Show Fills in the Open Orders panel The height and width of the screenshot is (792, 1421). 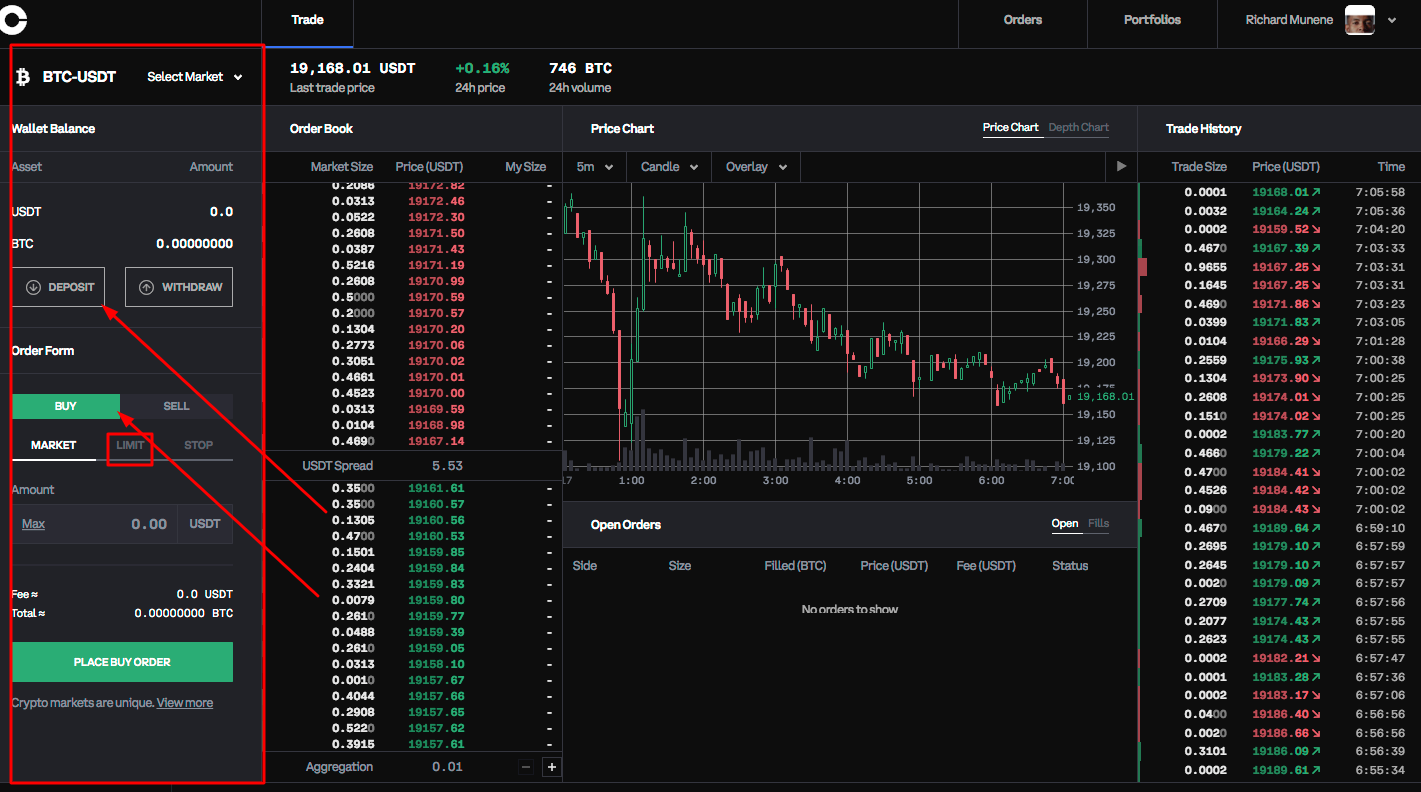click(x=1098, y=523)
